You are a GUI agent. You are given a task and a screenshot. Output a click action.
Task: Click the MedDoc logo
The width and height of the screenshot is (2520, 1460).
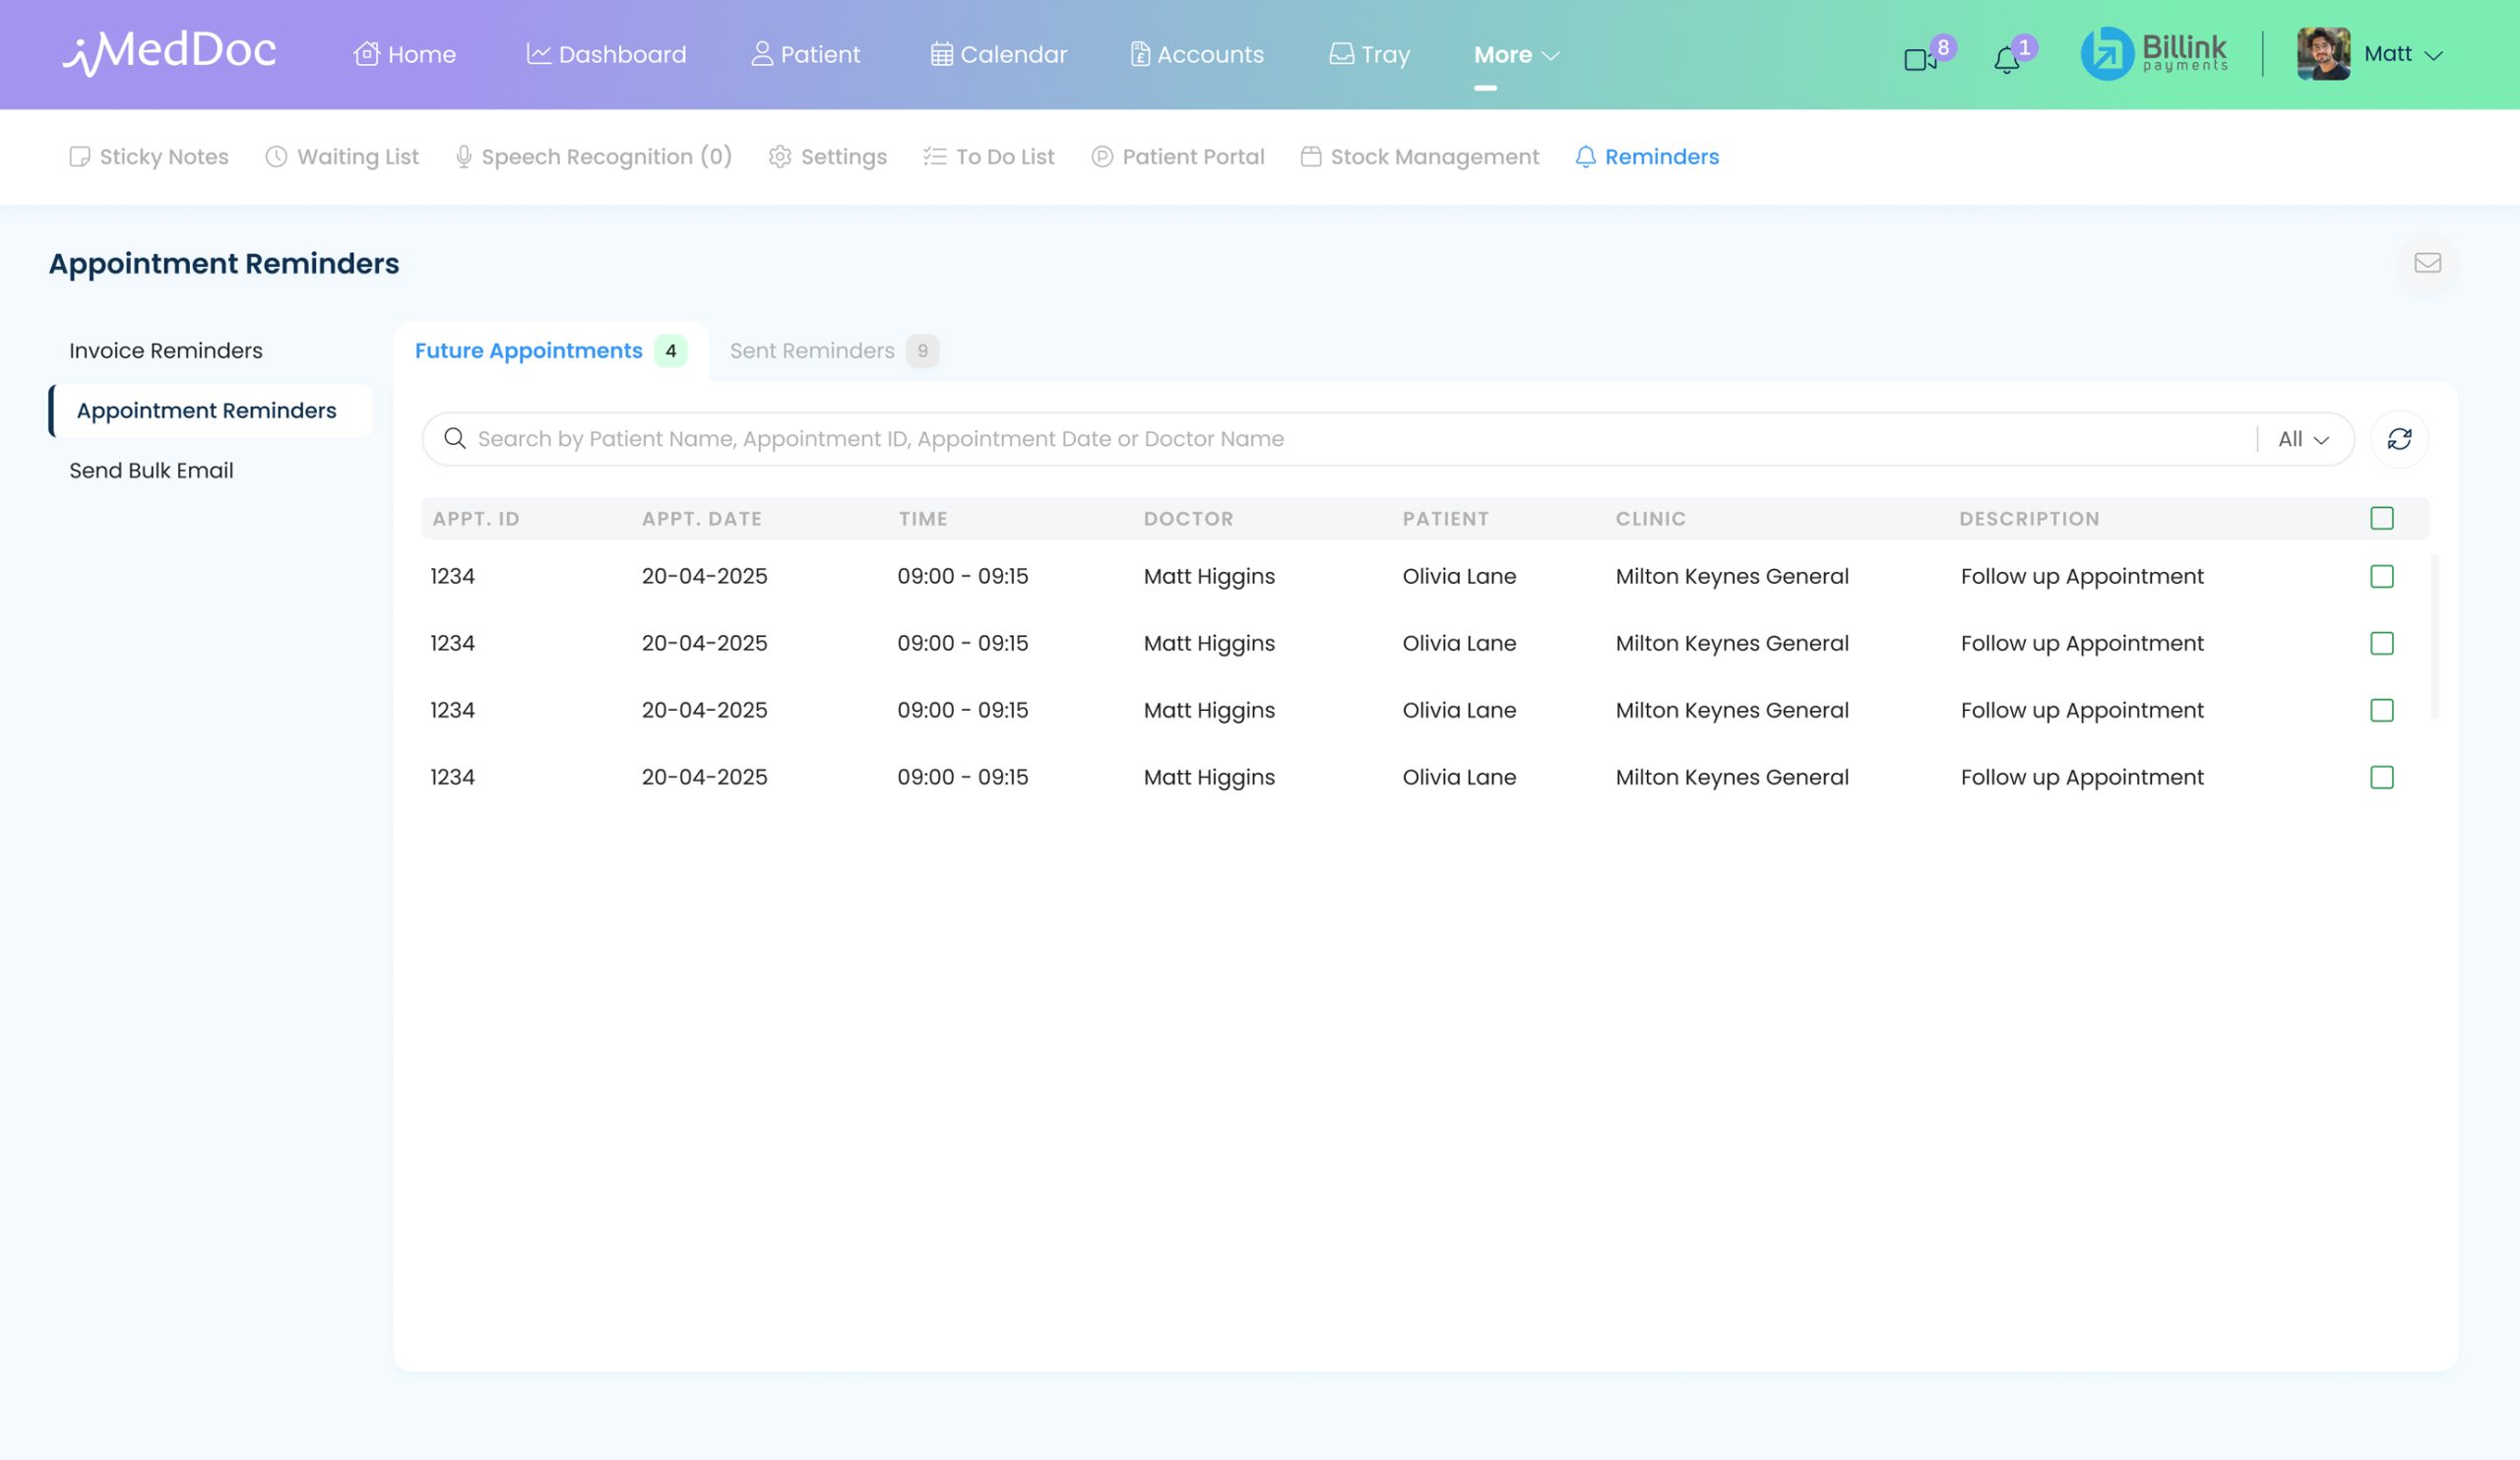170,52
